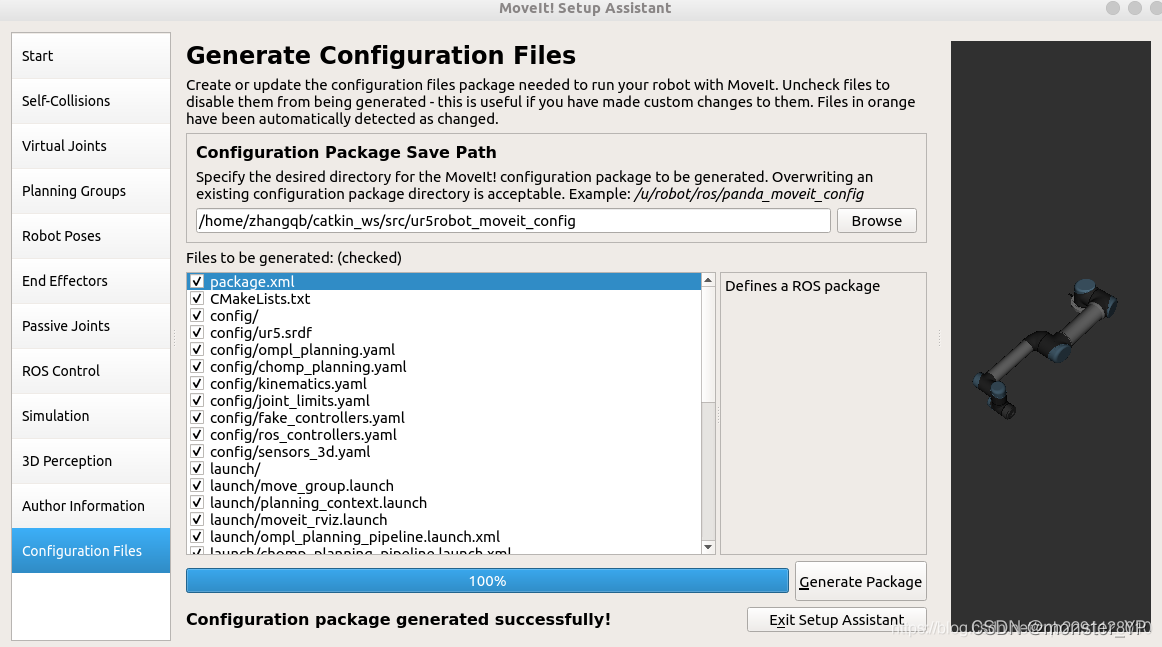Image resolution: width=1162 pixels, height=647 pixels.
Task: Toggle launch/ folder checkbox
Action: pos(197,469)
